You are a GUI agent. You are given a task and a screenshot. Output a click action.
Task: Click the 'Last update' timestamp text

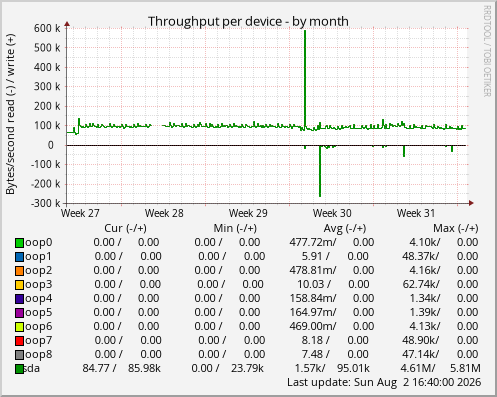coord(384,382)
